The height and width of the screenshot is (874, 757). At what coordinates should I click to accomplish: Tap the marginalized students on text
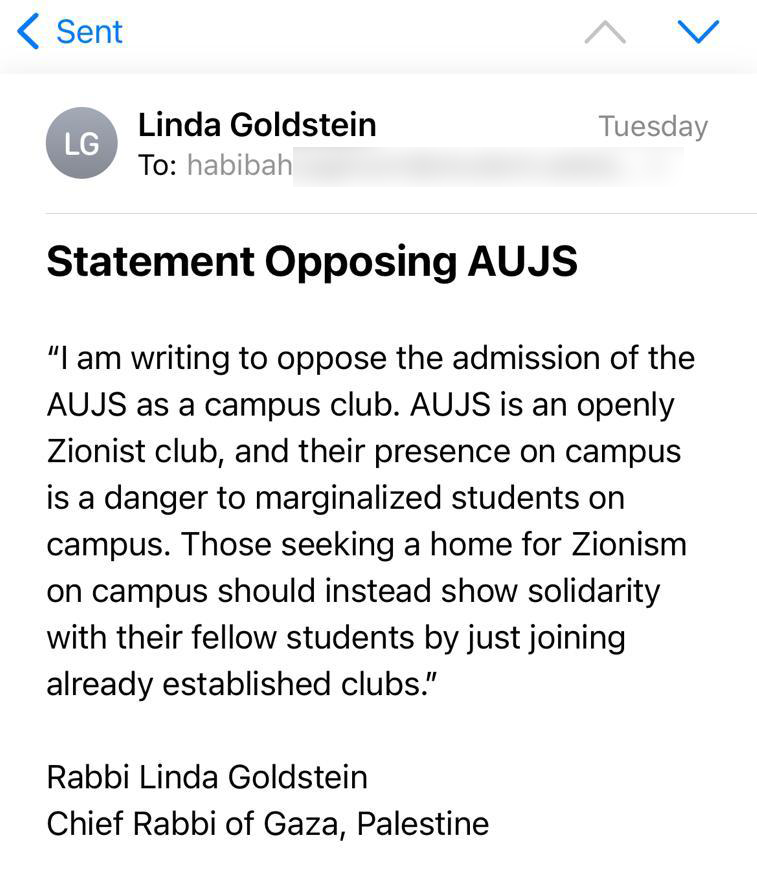point(440,498)
